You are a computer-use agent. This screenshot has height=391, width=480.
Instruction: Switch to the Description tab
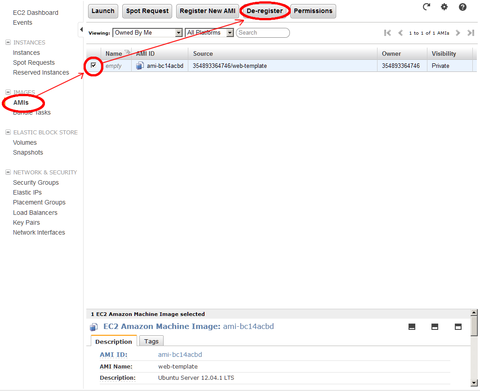[x=113, y=341]
